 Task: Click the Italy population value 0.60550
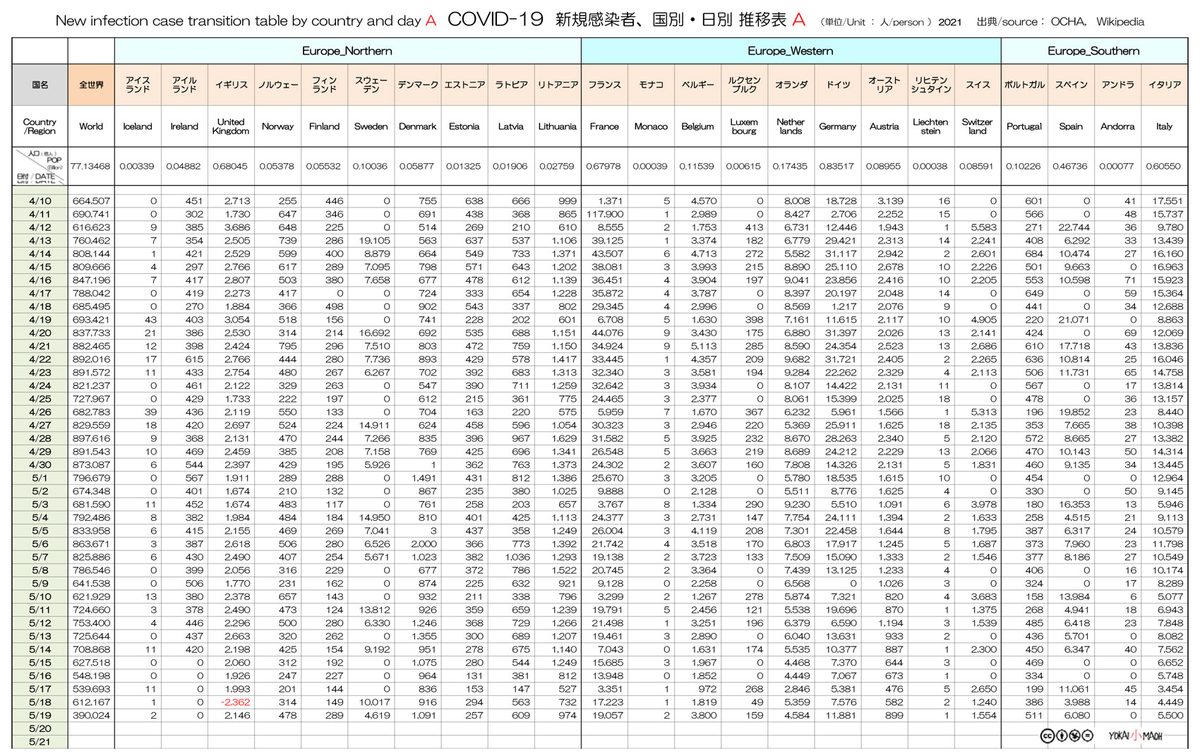coord(1164,166)
